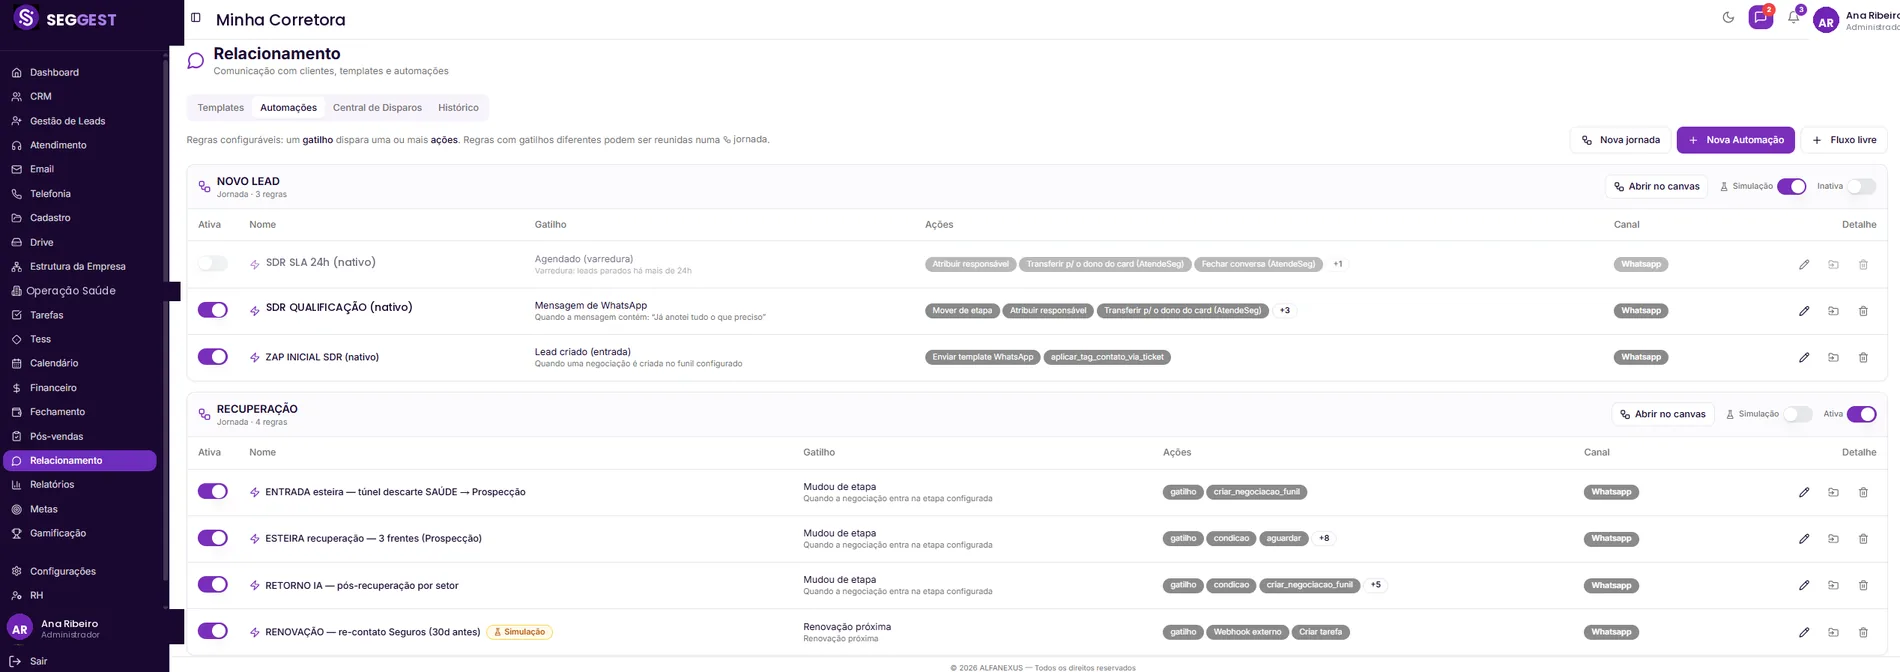Edit the SDR QUALIFICAÇÃO rule
This screenshot has width=1900, height=672.
[x=1804, y=311]
